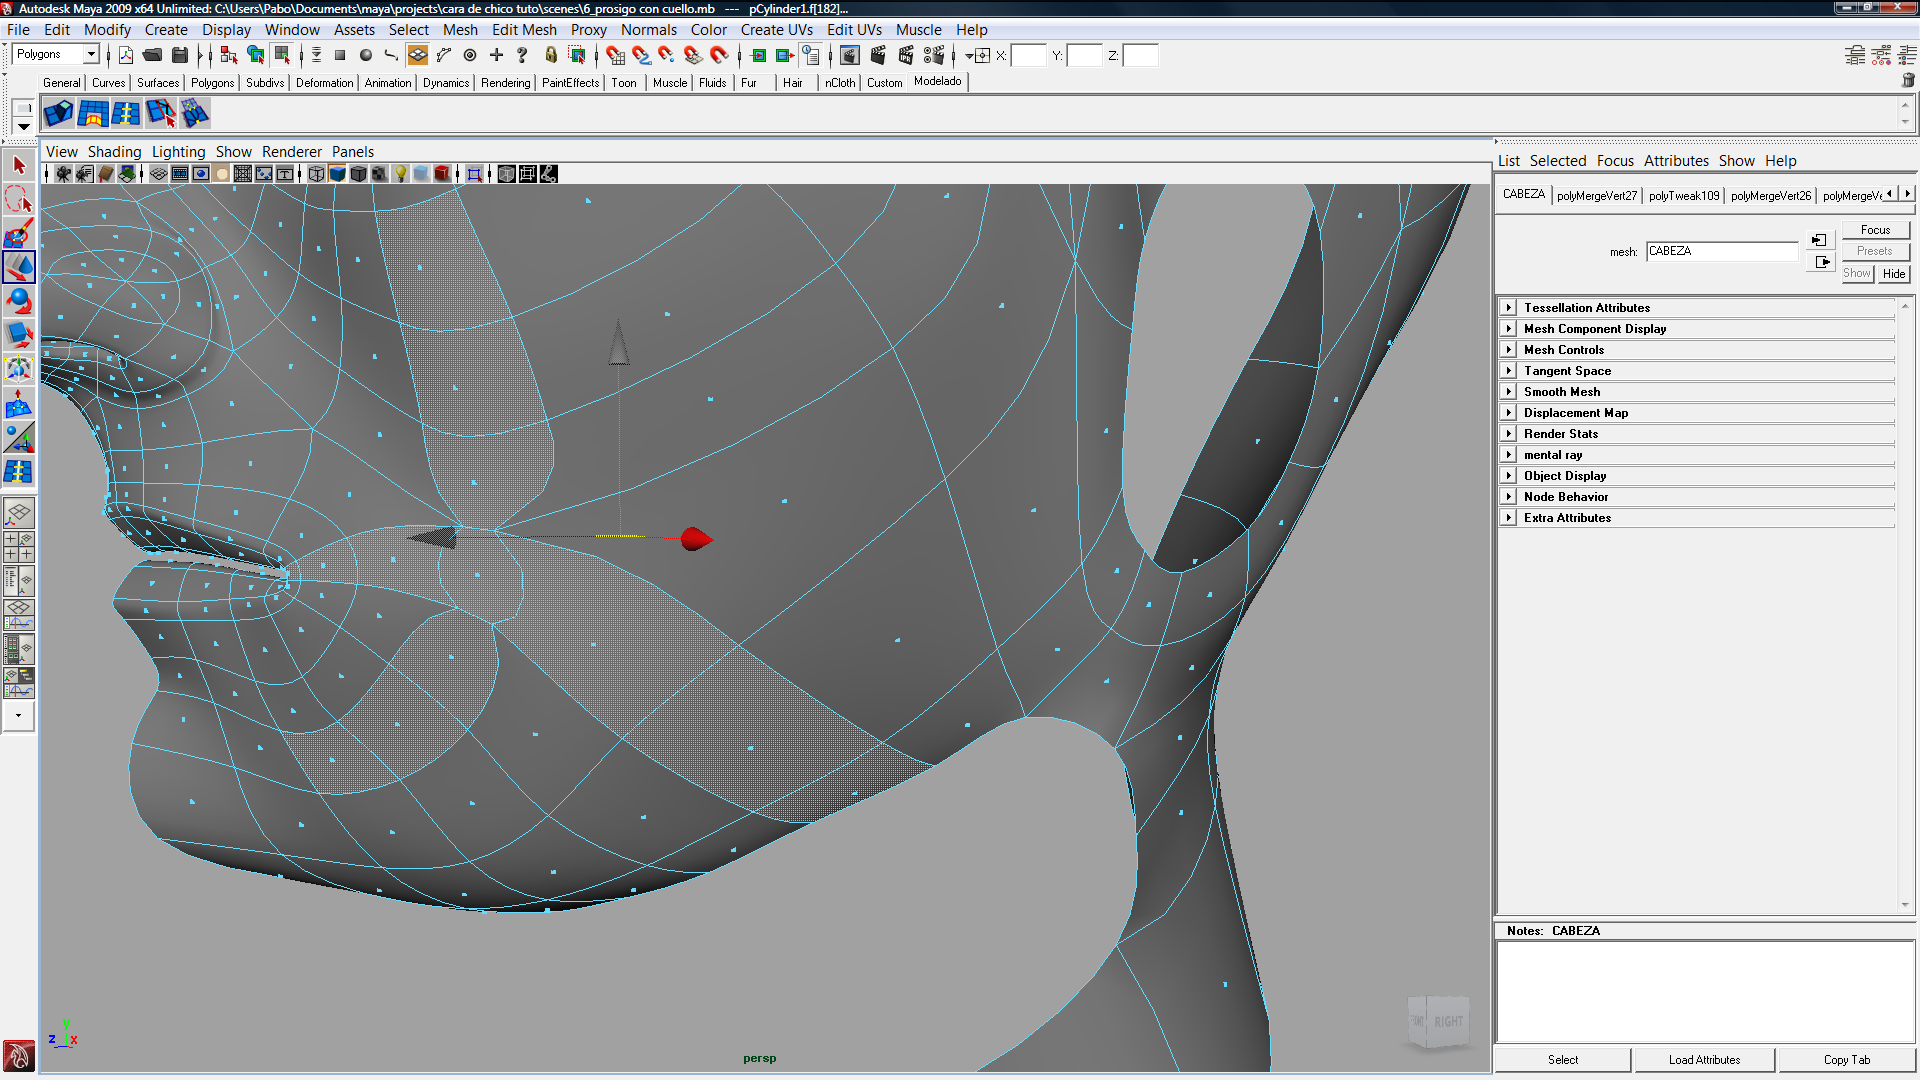This screenshot has height=1080, width=1920.
Task: Activate the Scale tool
Action: [x=18, y=334]
